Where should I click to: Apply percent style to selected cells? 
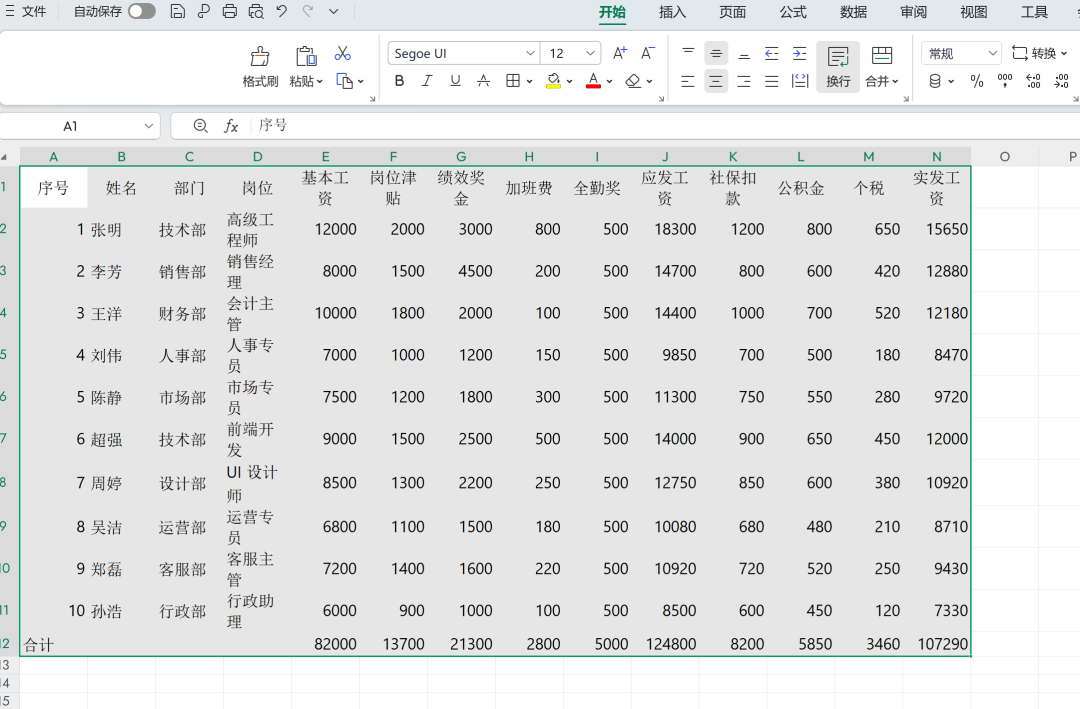(977, 81)
